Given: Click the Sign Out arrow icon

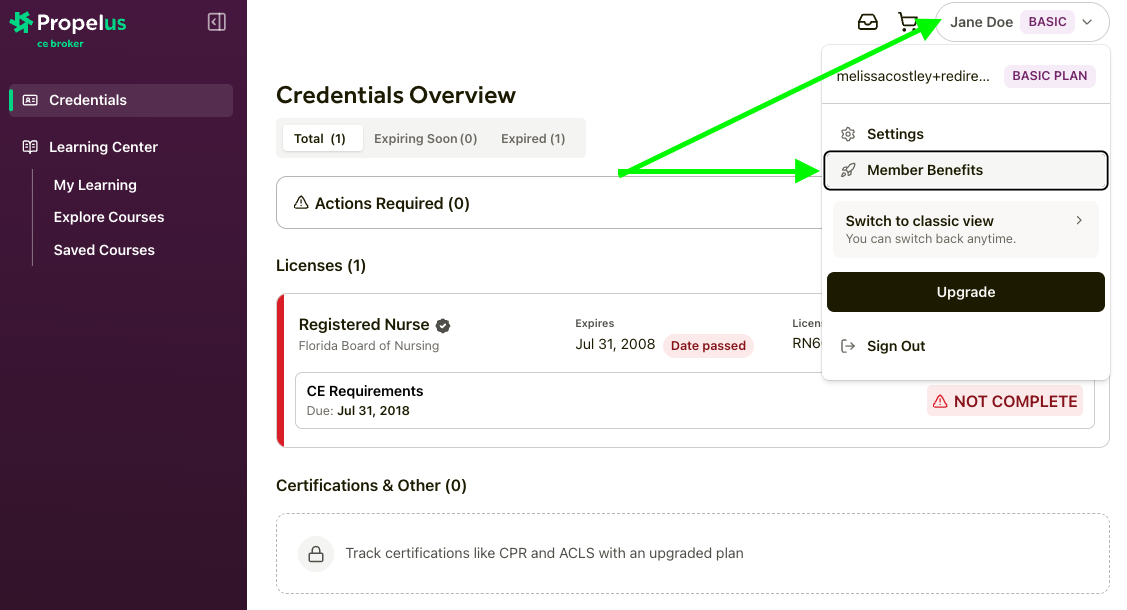Looking at the screenshot, I should 848,346.
